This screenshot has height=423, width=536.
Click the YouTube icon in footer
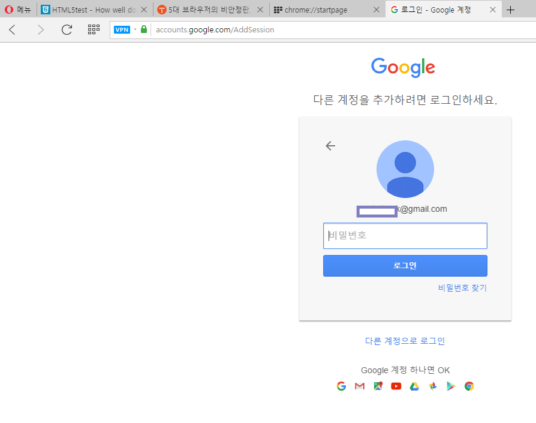(x=396, y=386)
